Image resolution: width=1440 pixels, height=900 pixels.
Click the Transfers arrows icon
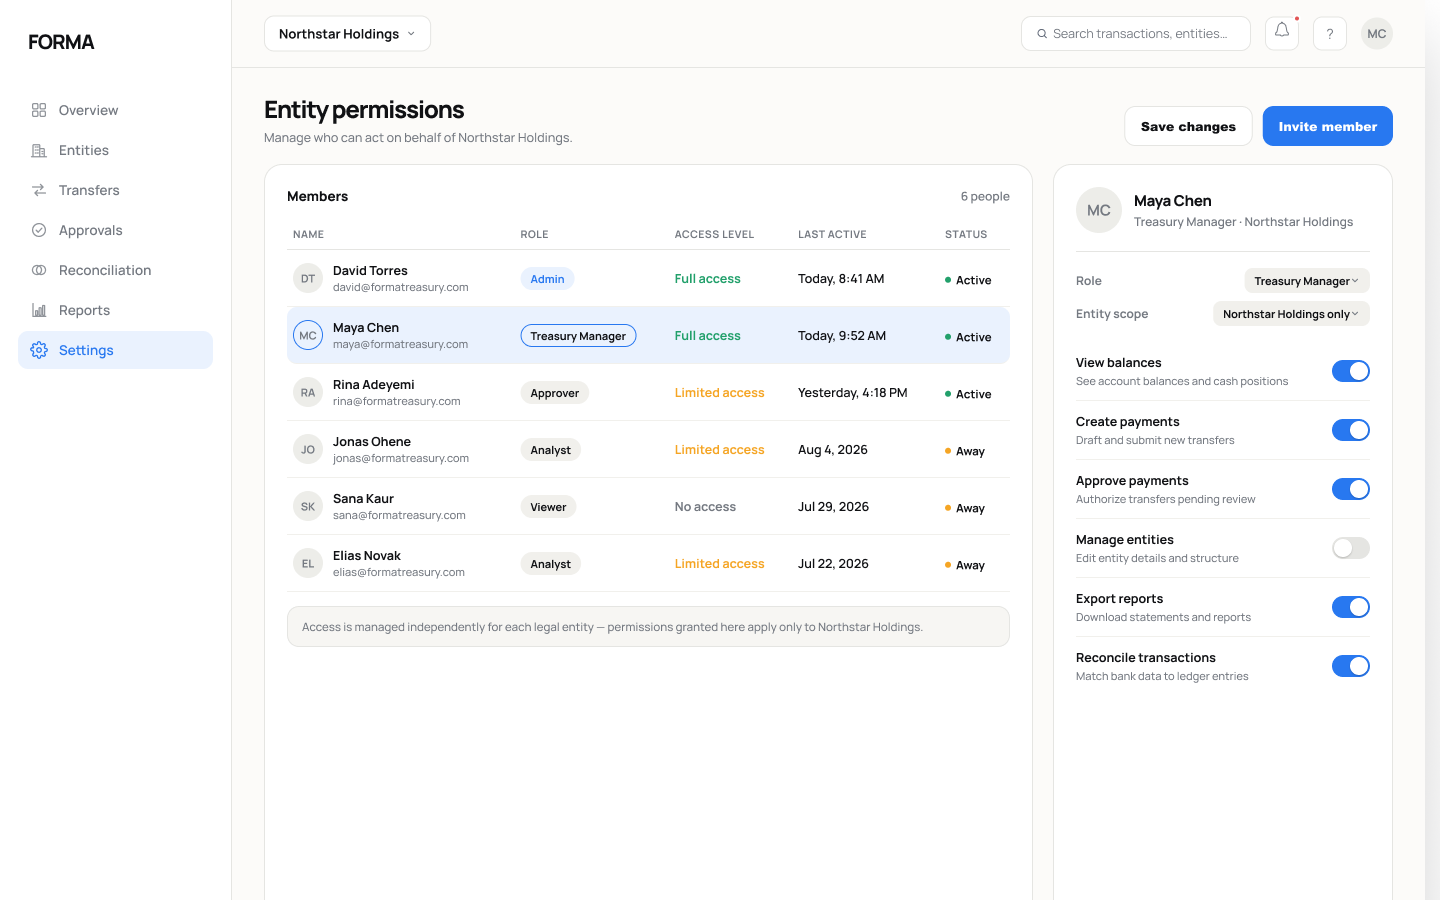[39, 190]
